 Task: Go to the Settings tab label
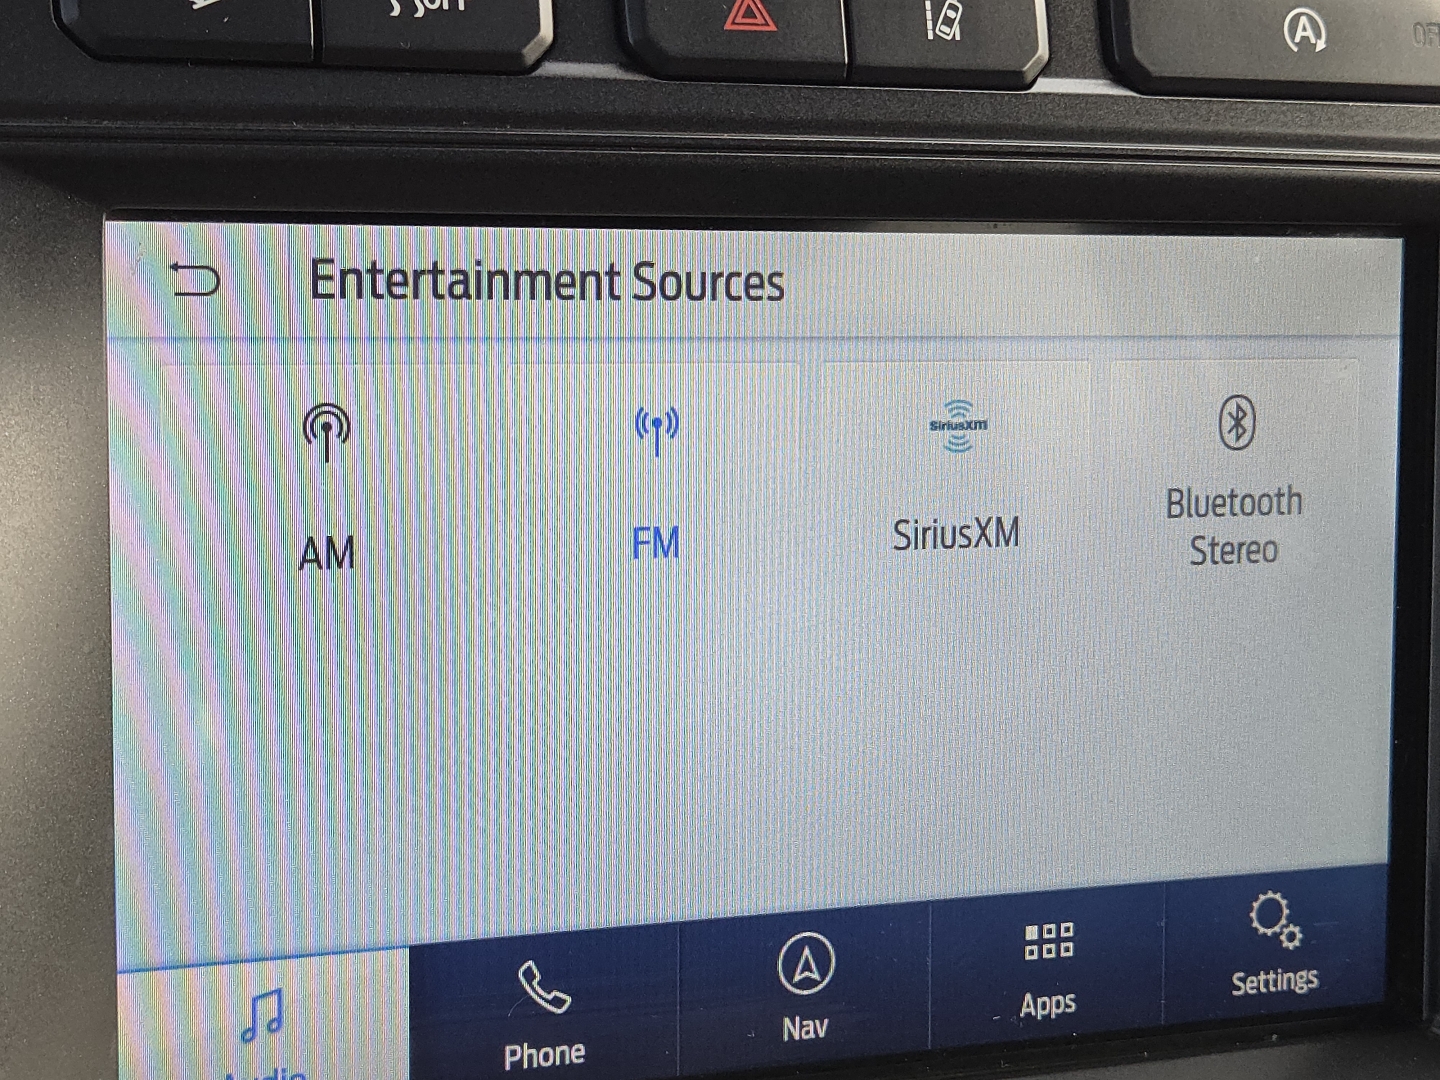1274,981
